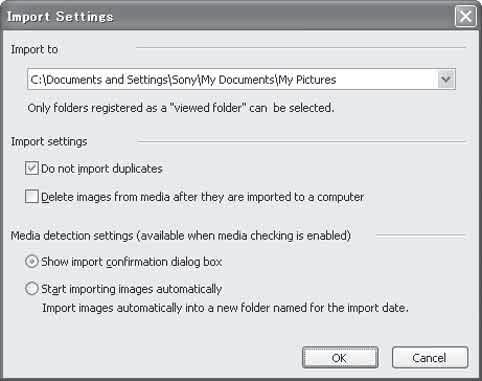
Task: Toggle the Do not import duplicates checkbox
Action: [32, 168]
